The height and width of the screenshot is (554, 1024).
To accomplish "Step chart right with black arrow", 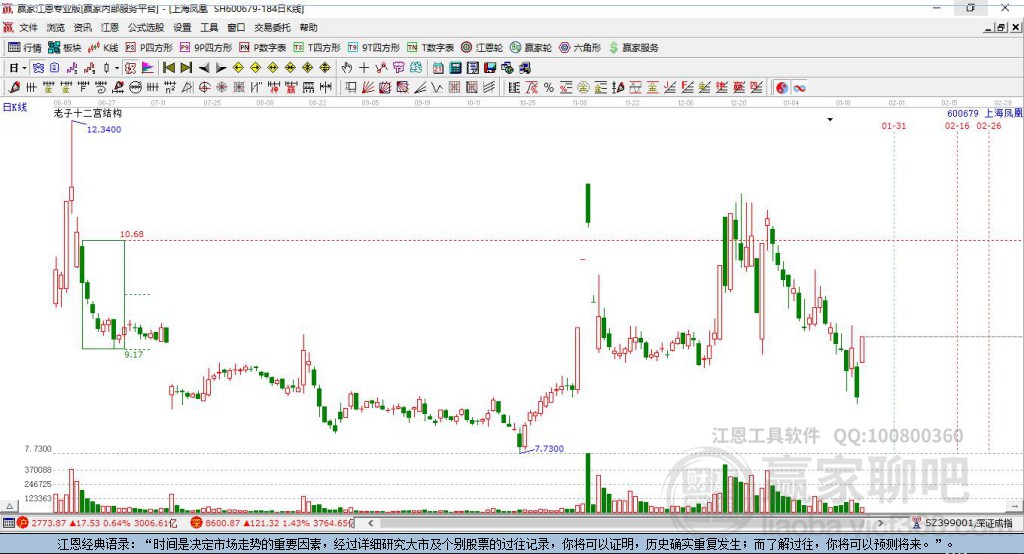I will (221, 68).
